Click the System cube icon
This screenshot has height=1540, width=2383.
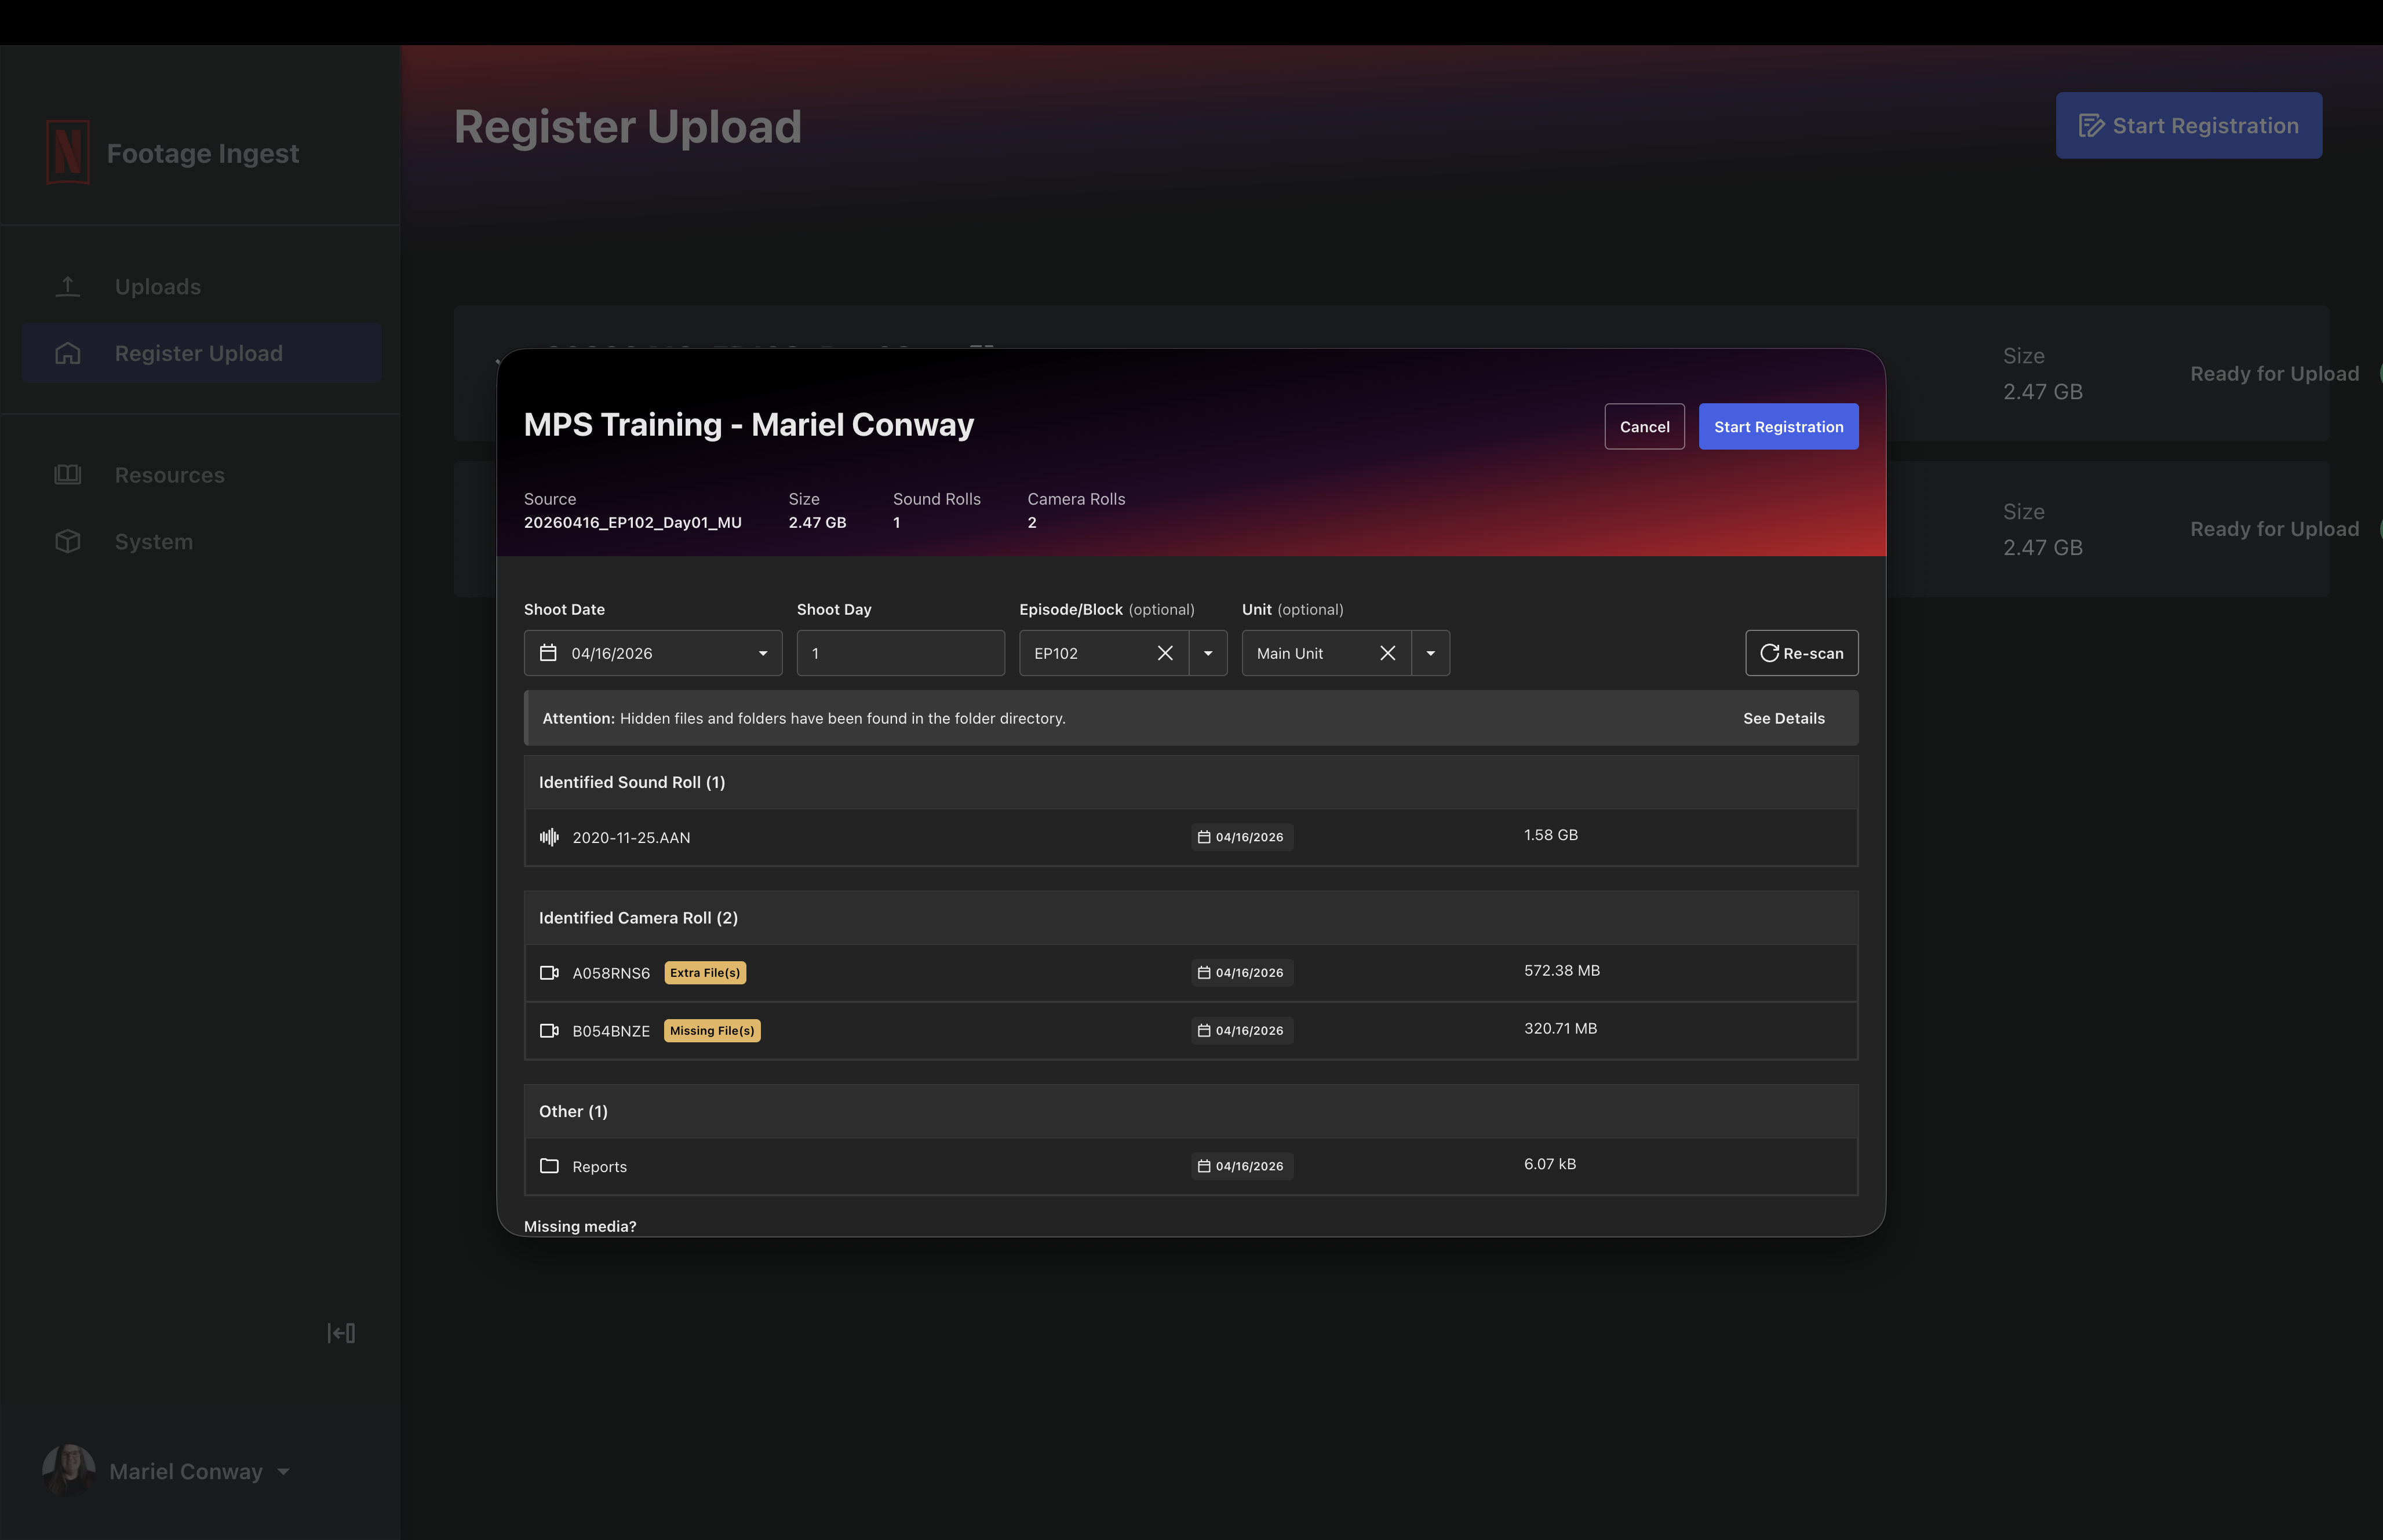point(67,541)
